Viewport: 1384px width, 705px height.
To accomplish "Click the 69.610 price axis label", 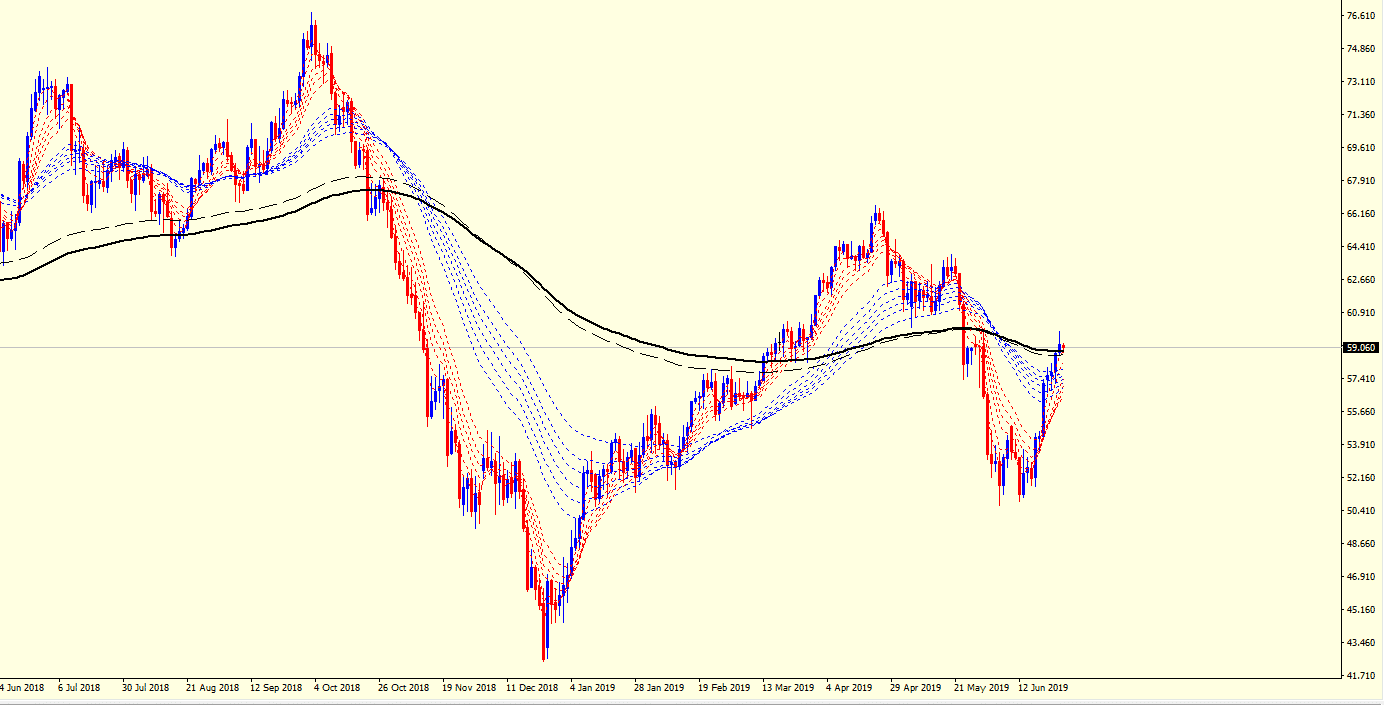I will pos(1362,148).
